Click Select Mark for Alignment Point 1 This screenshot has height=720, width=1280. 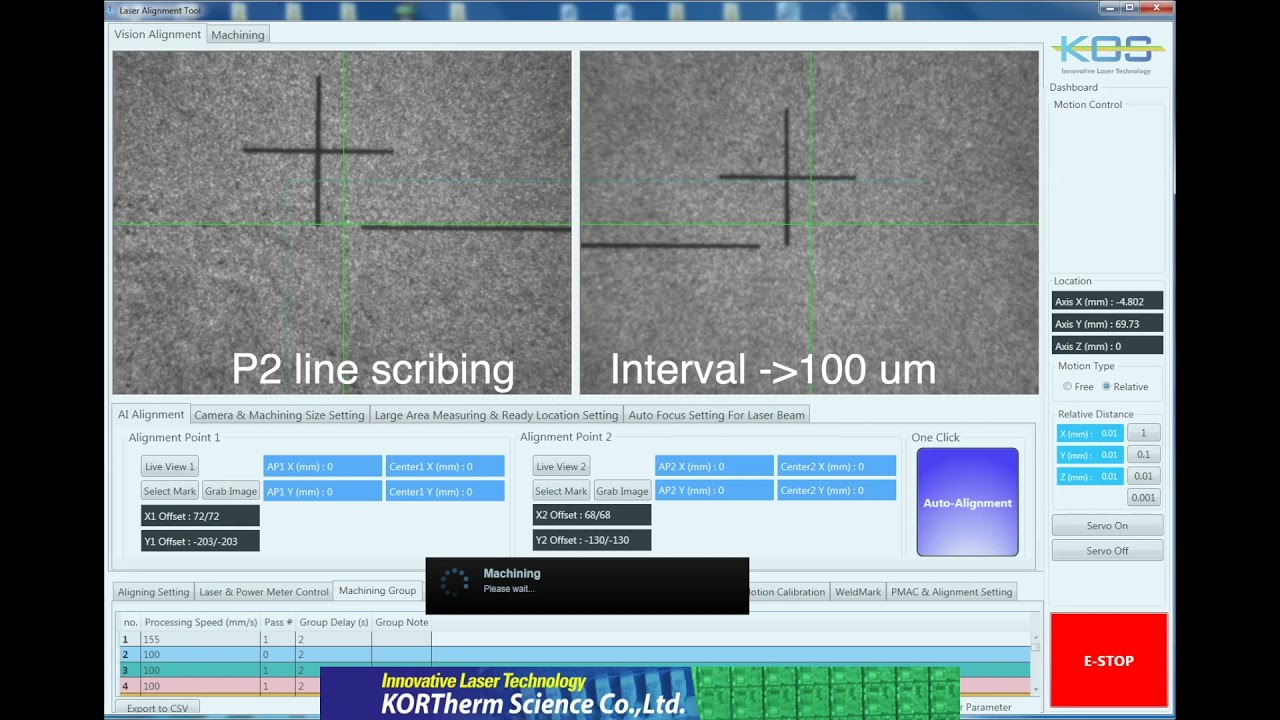(x=169, y=491)
